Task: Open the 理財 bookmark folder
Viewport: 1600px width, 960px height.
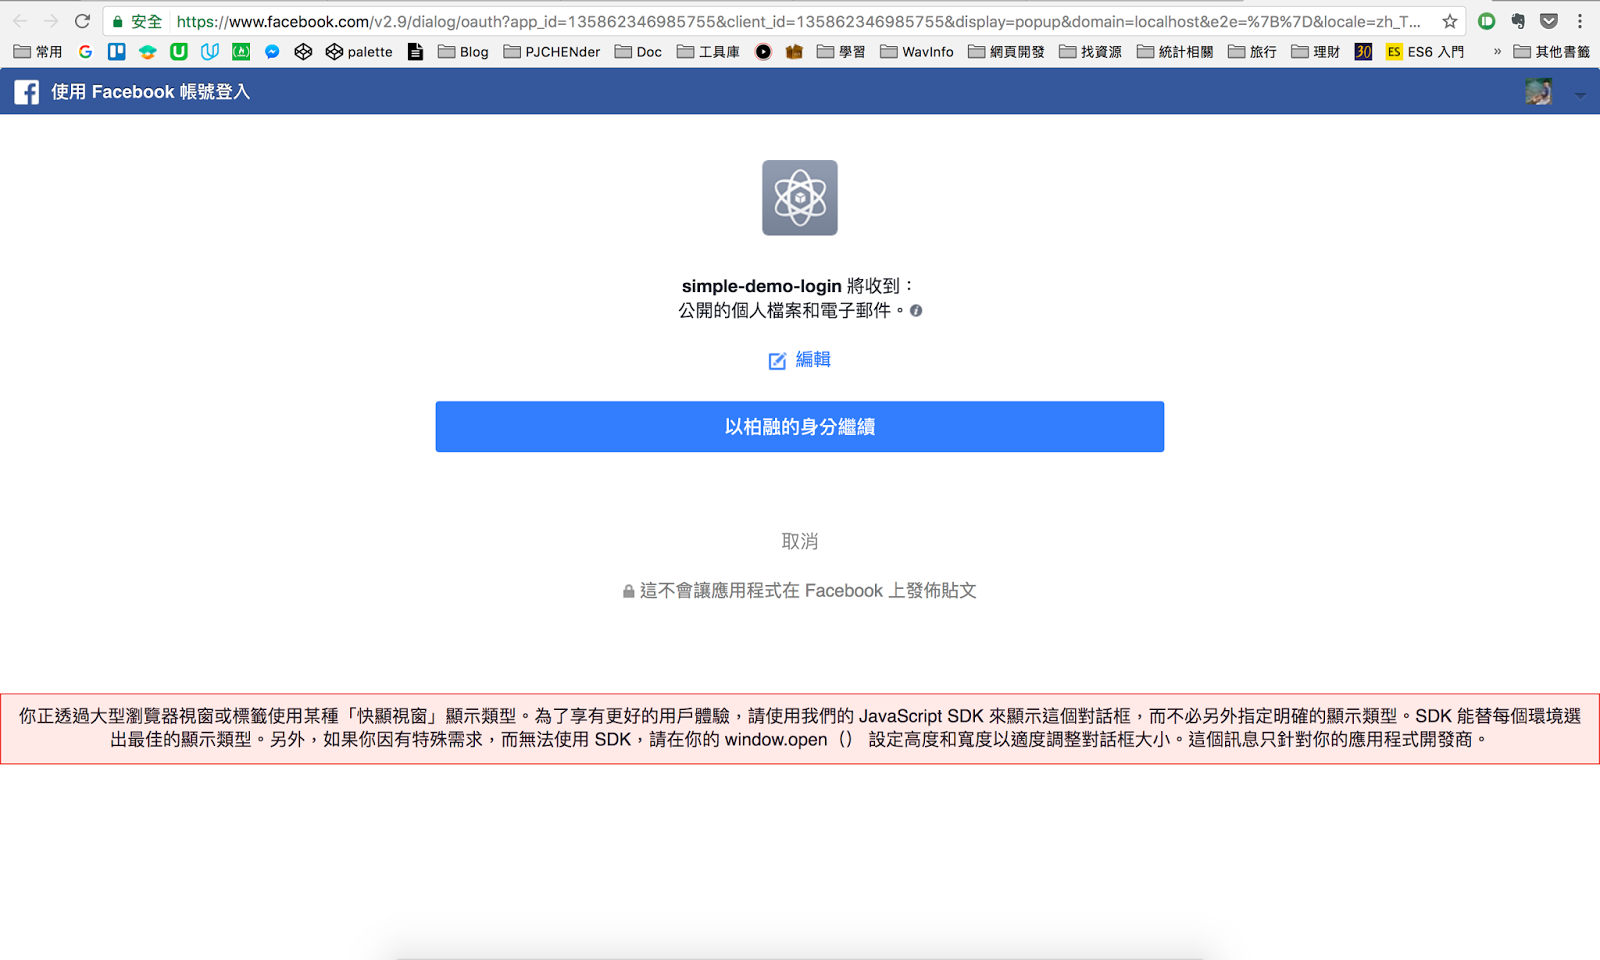Action: [x=1315, y=51]
